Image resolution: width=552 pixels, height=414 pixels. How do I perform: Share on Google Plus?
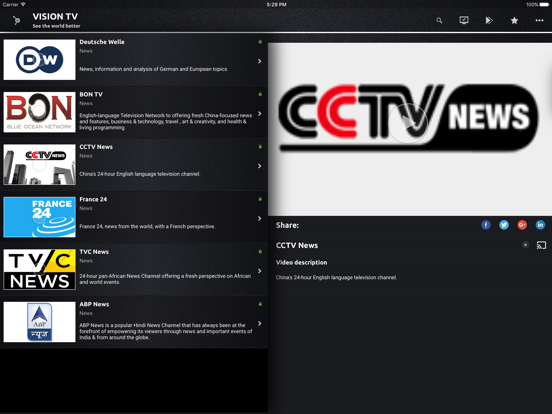(522, 225)
